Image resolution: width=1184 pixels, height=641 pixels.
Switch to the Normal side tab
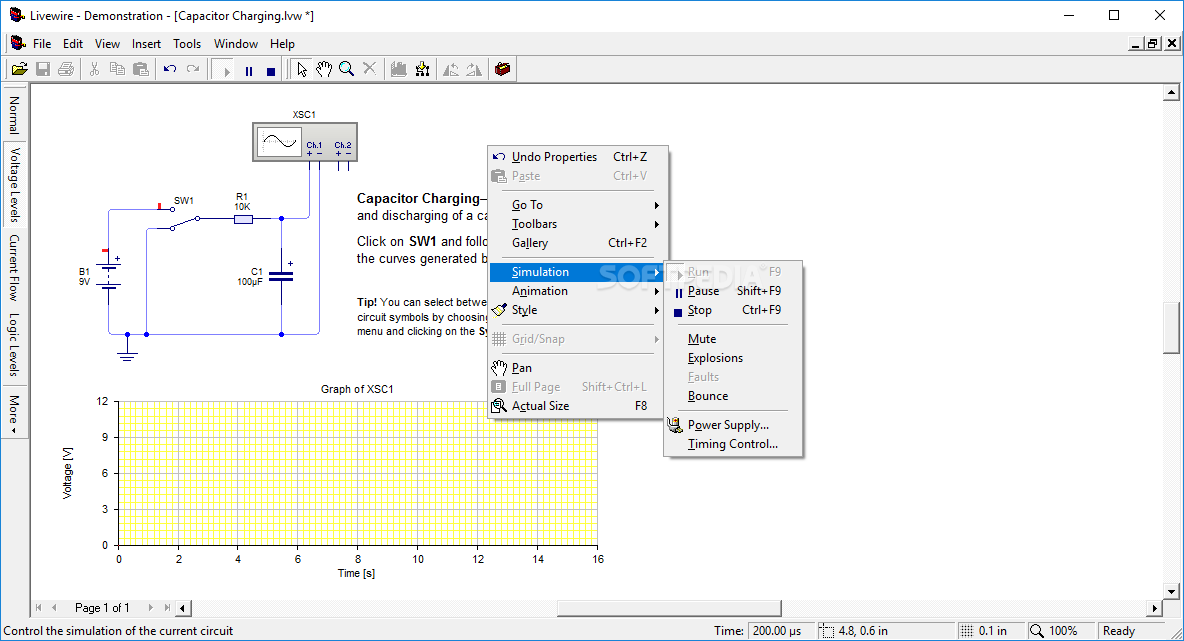tap(14, 115)
